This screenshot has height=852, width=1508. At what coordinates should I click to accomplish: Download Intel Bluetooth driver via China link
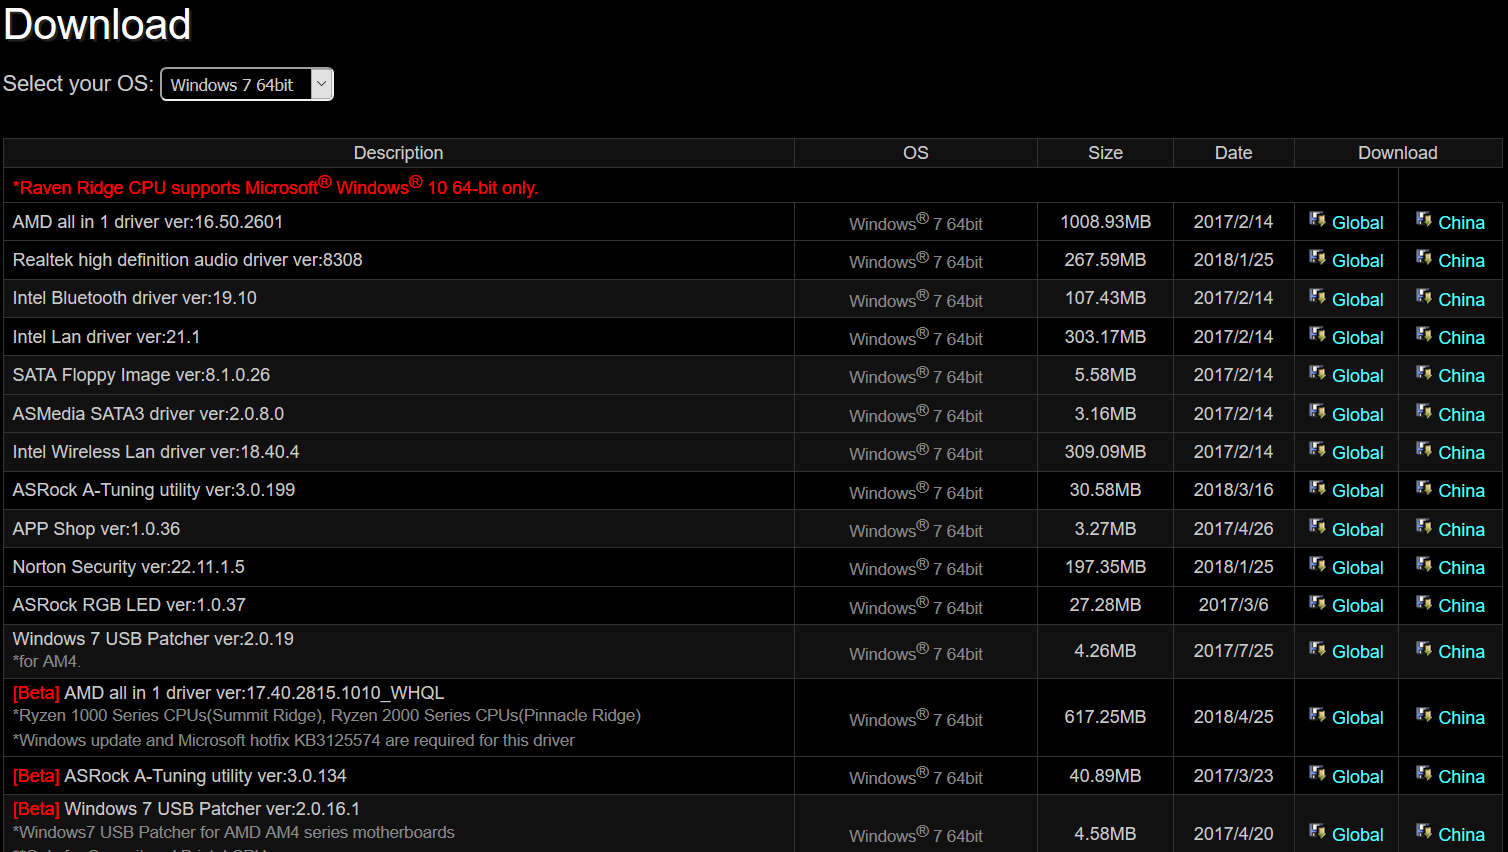[1461, 300]
